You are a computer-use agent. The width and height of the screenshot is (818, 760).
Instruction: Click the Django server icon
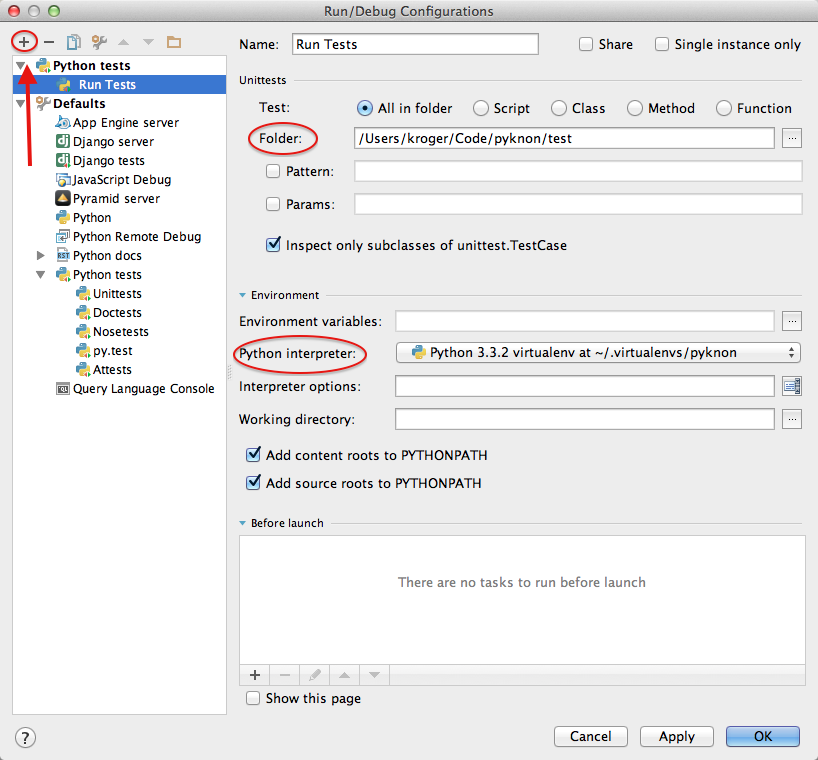tap(63, 141)
